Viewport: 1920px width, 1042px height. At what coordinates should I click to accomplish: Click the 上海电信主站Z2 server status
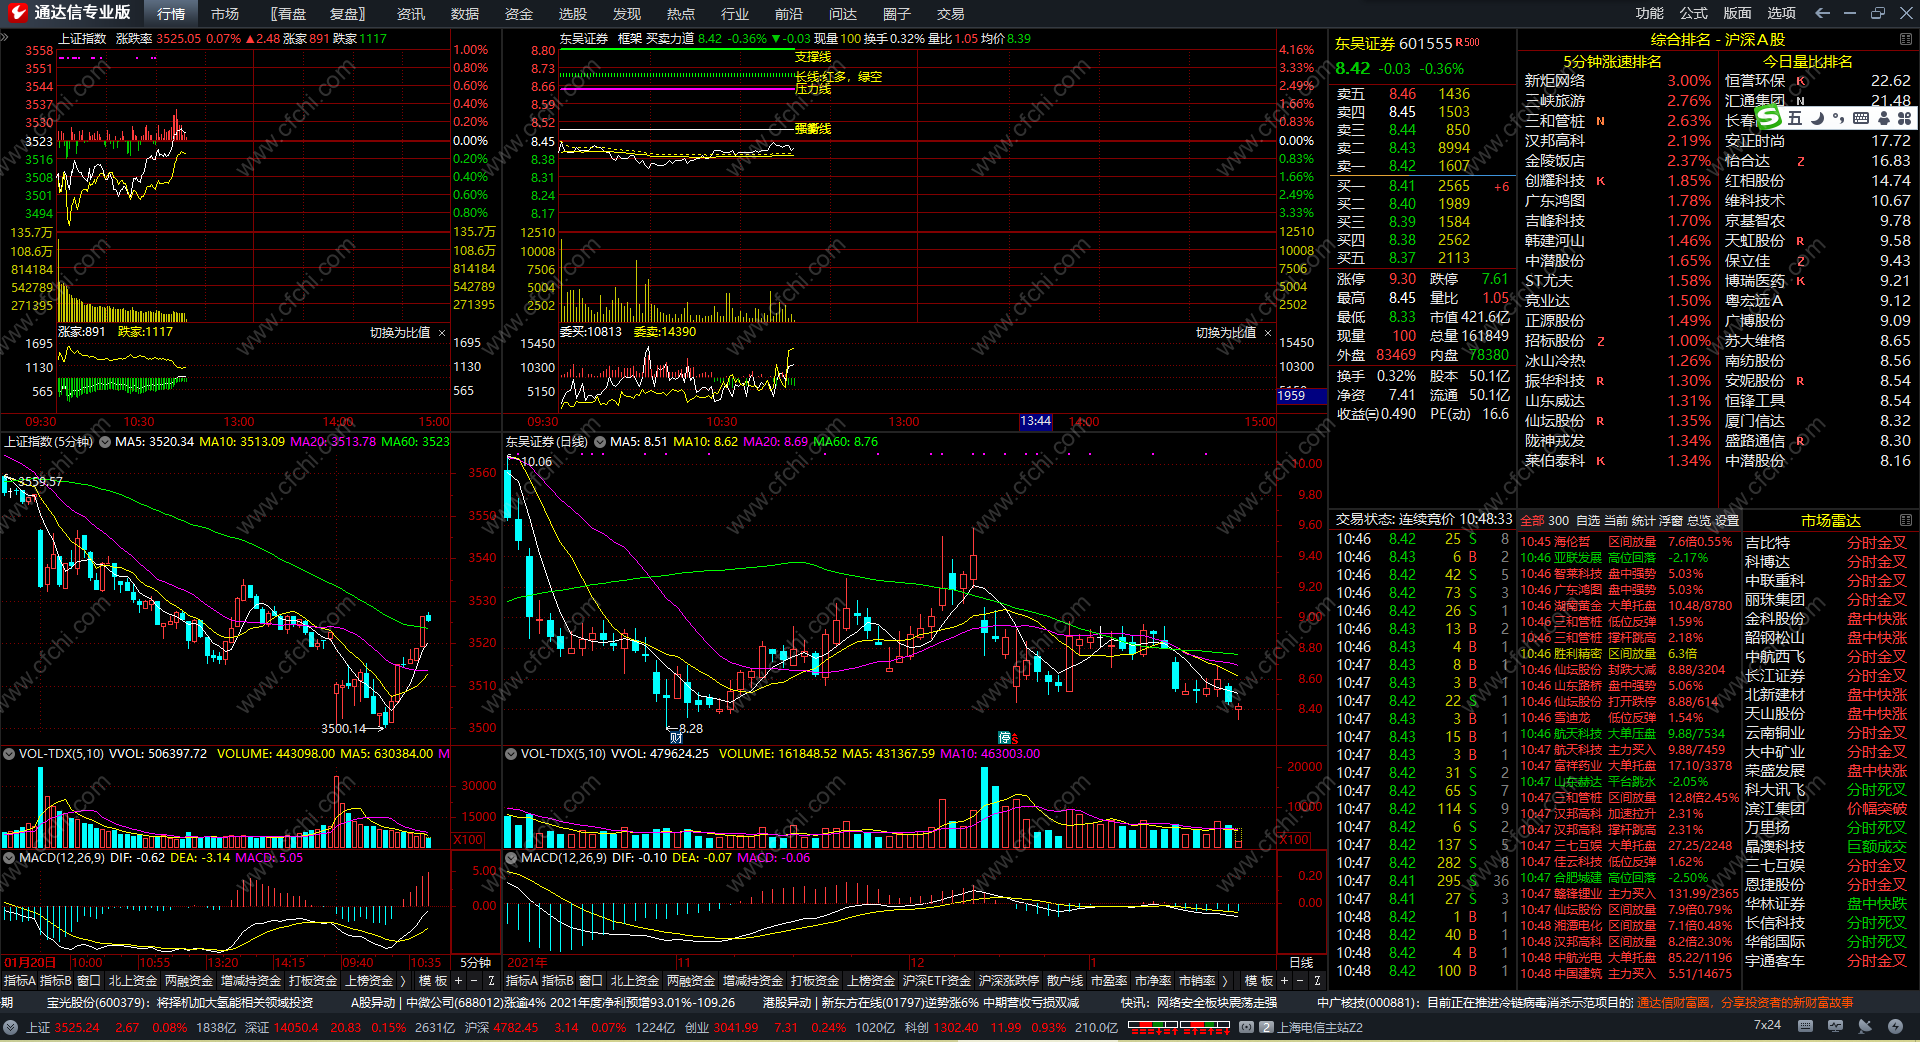click(1320, 1027)
